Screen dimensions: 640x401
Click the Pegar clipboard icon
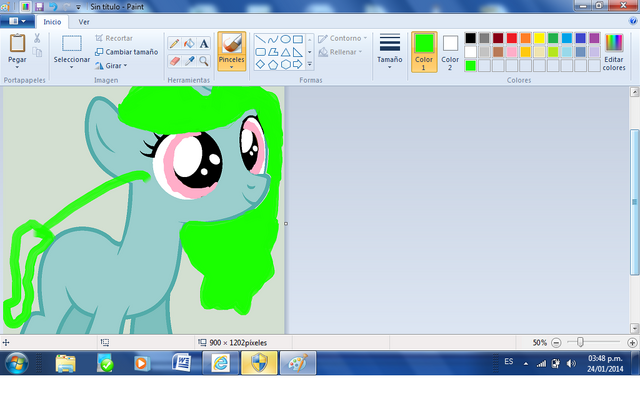click(17, 43)
